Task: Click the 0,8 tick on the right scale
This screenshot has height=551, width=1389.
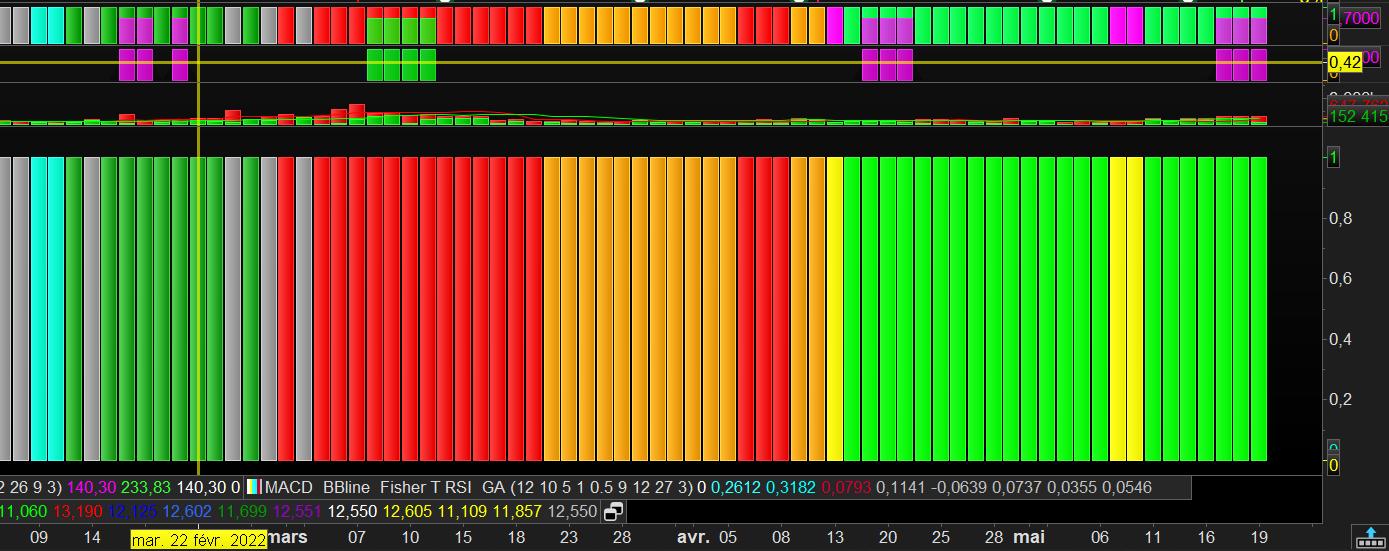Action: tap(1341, 218)
